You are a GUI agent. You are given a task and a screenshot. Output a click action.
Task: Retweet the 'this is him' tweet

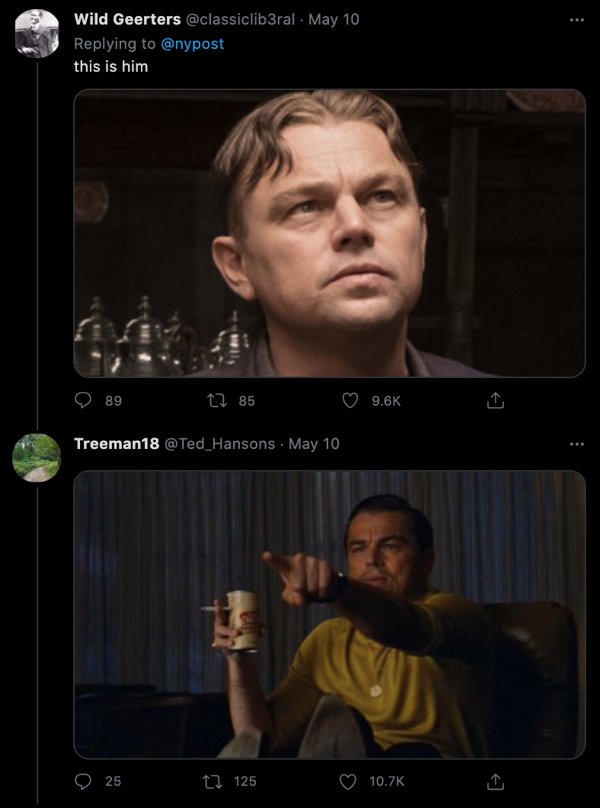click(x=216, y=400)
